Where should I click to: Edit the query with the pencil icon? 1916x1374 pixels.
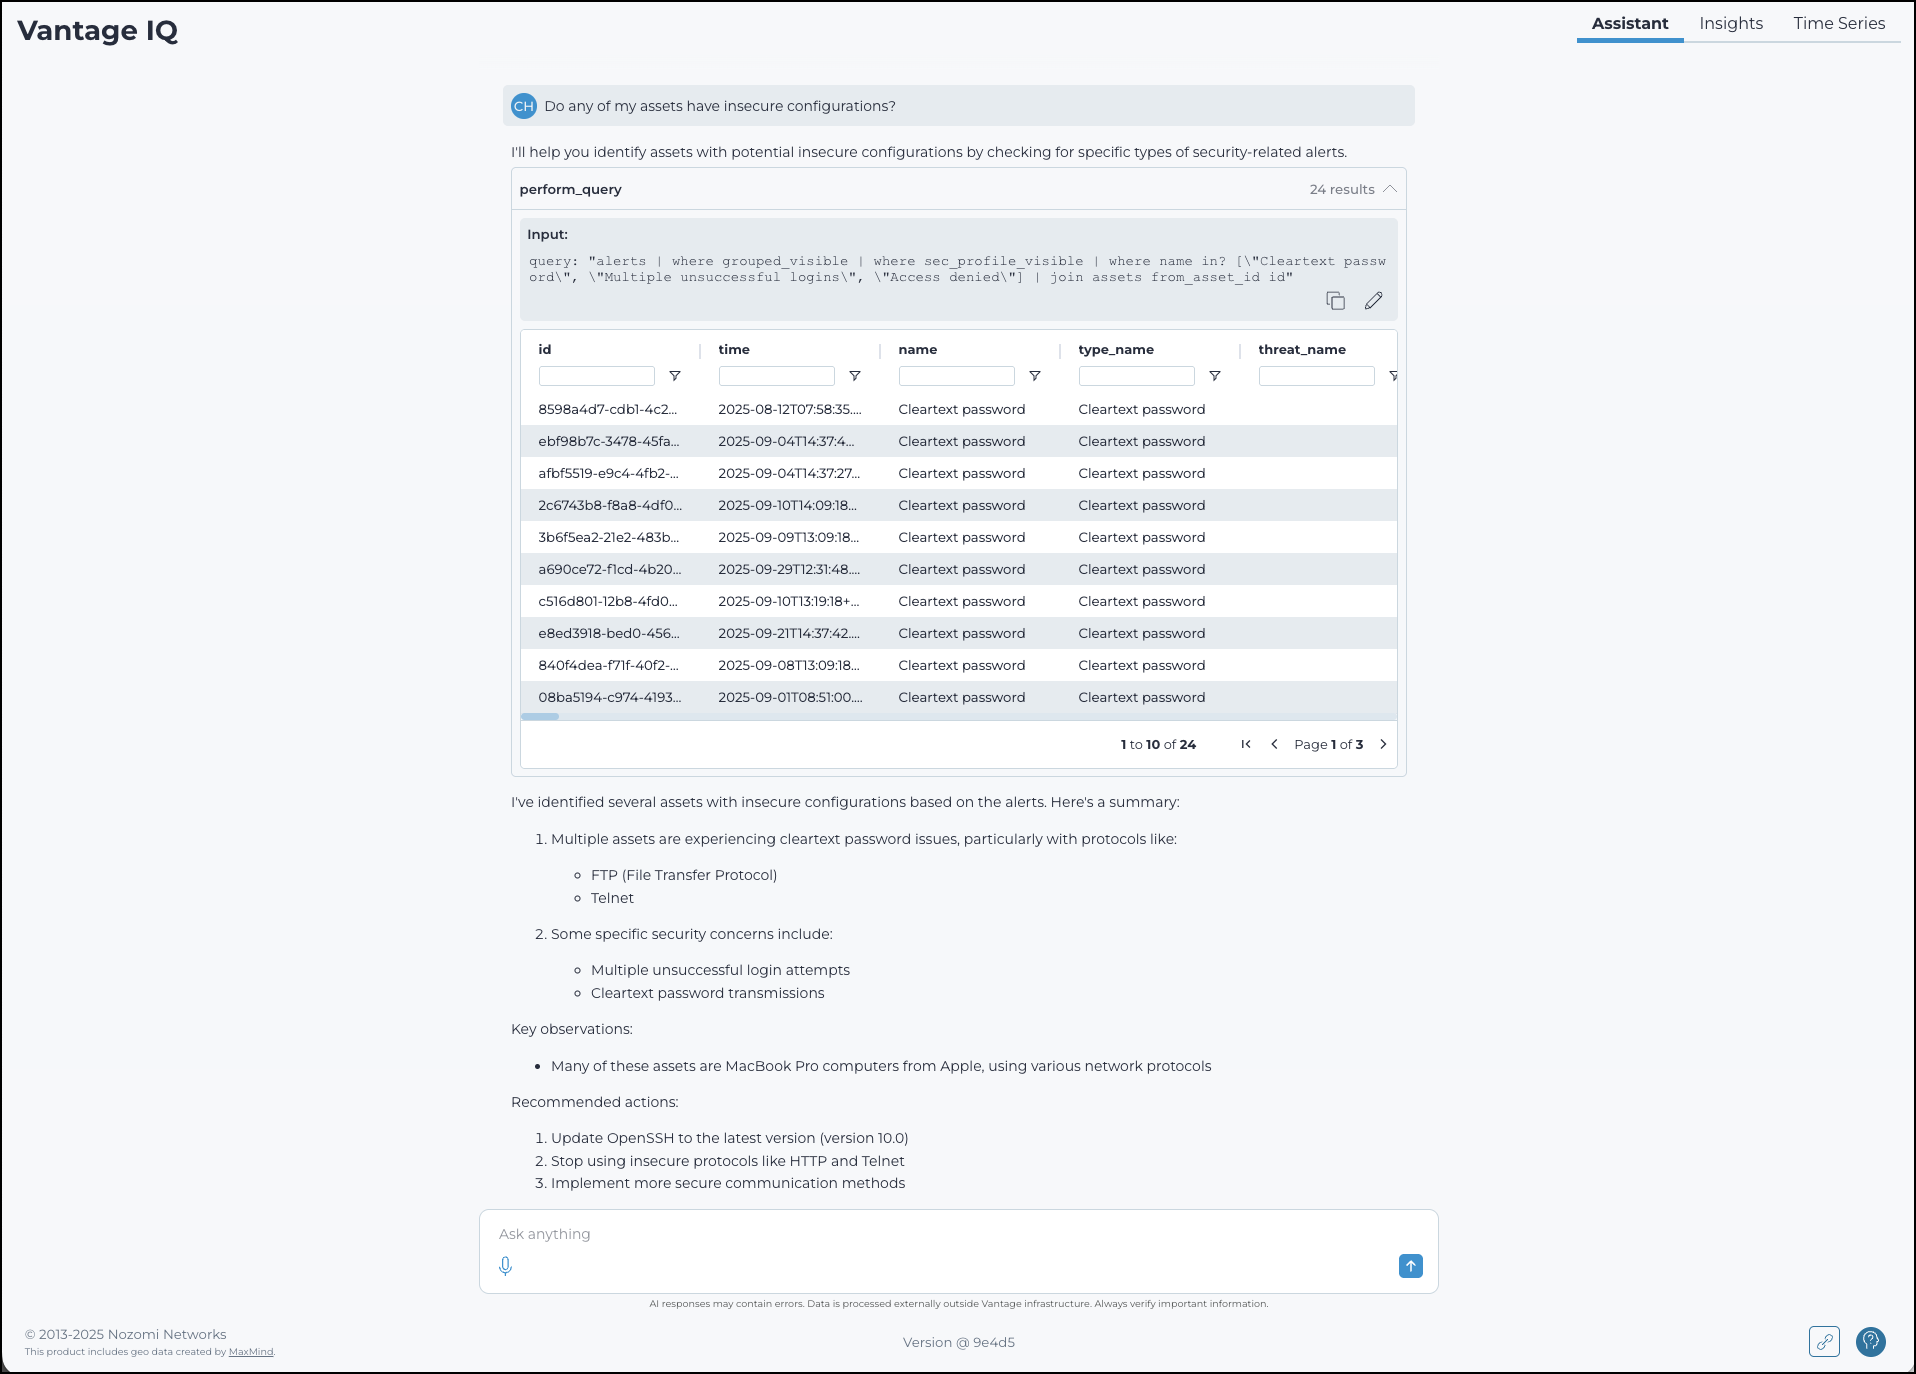coord(1373,300)
